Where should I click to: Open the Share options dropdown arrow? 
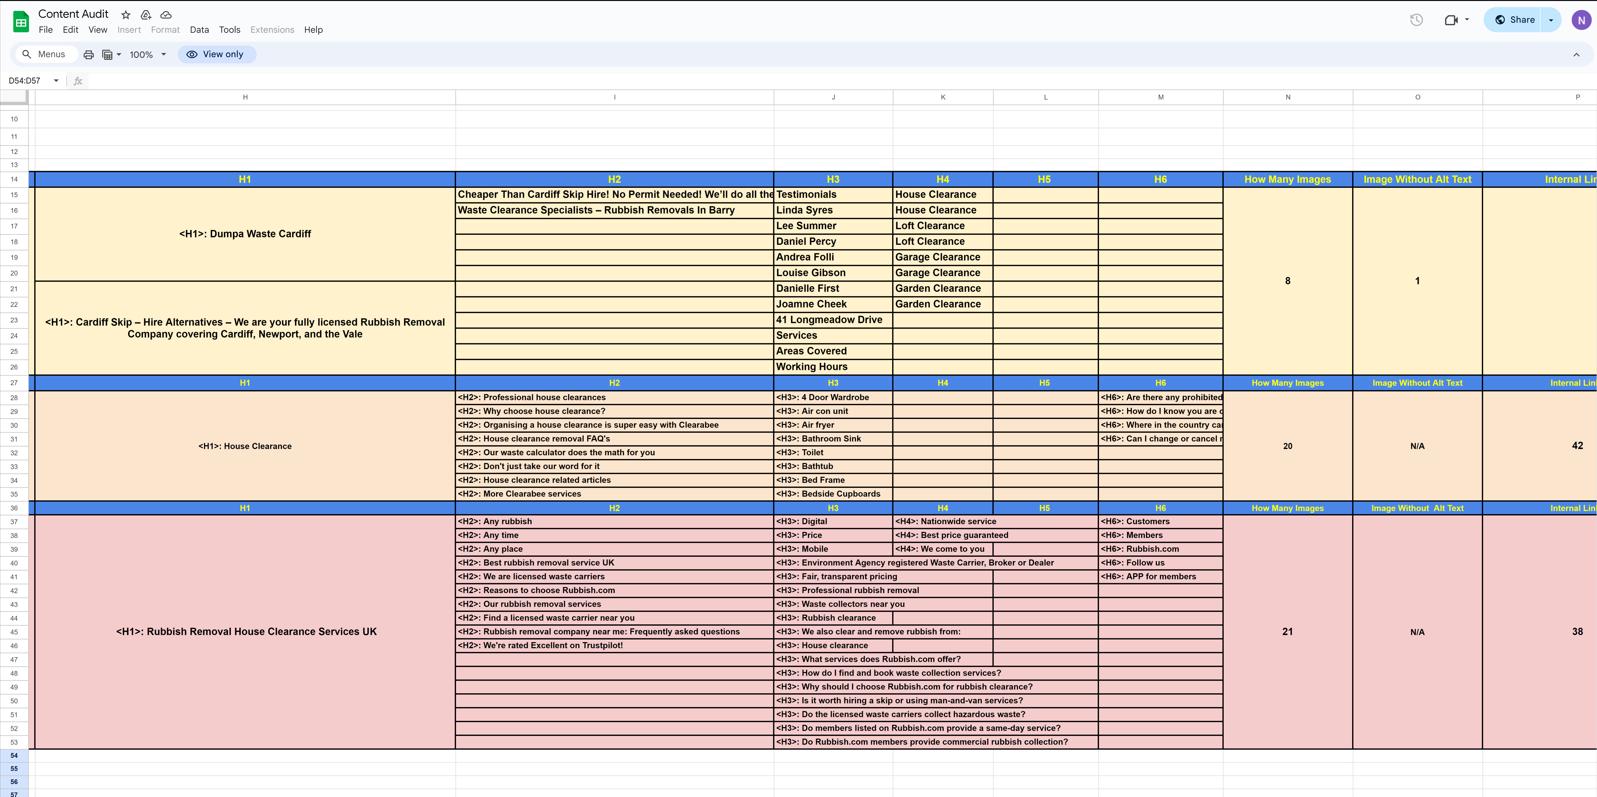click(1551, 20)
